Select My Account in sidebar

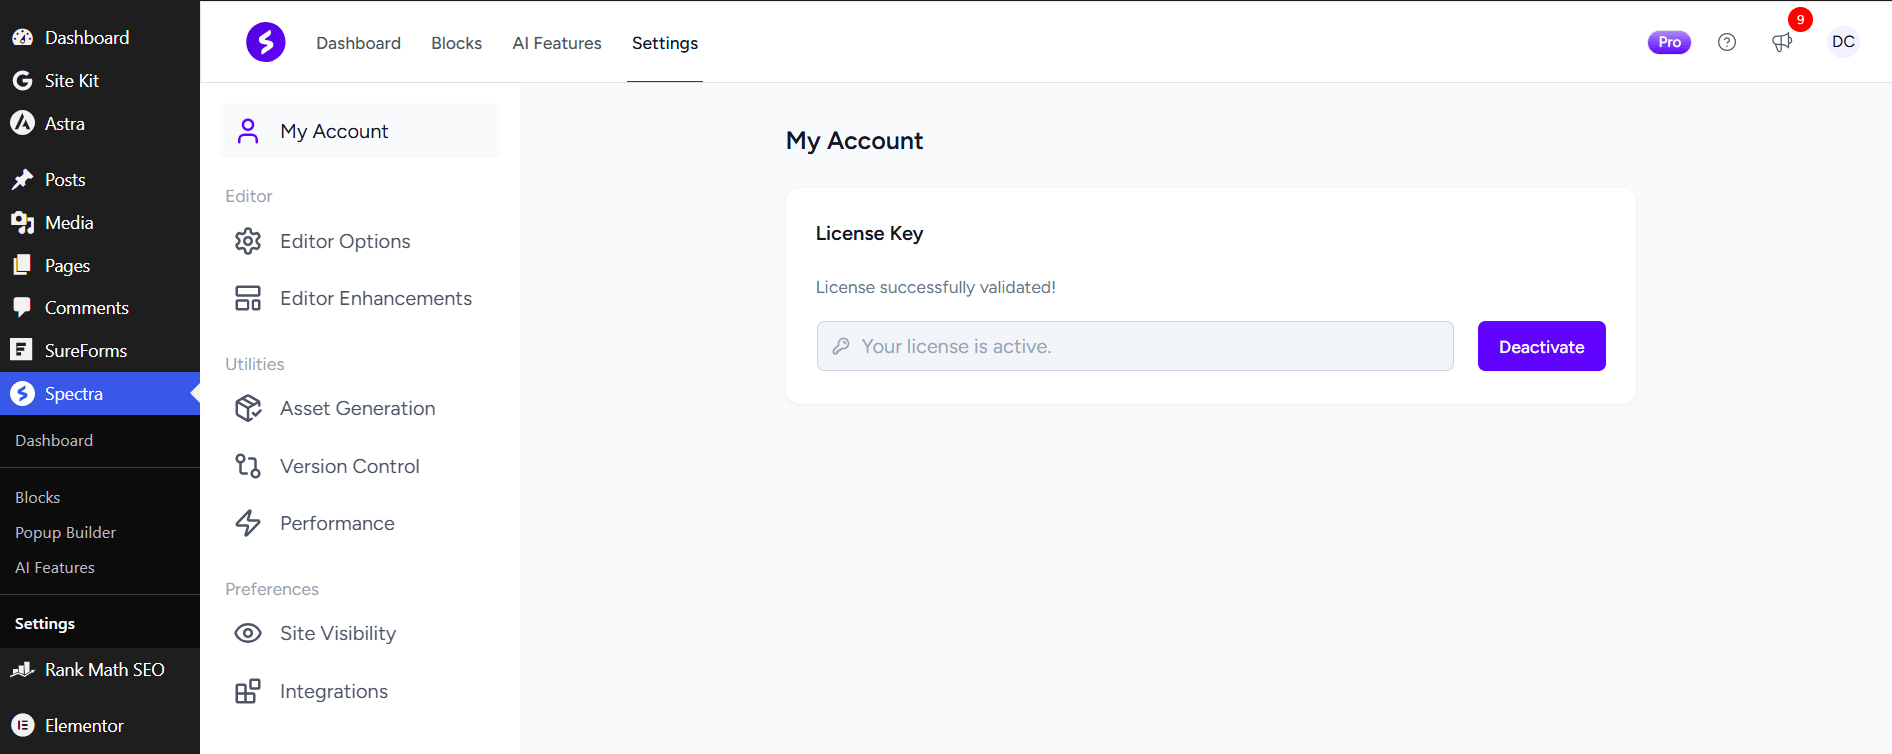coord(334,131)
